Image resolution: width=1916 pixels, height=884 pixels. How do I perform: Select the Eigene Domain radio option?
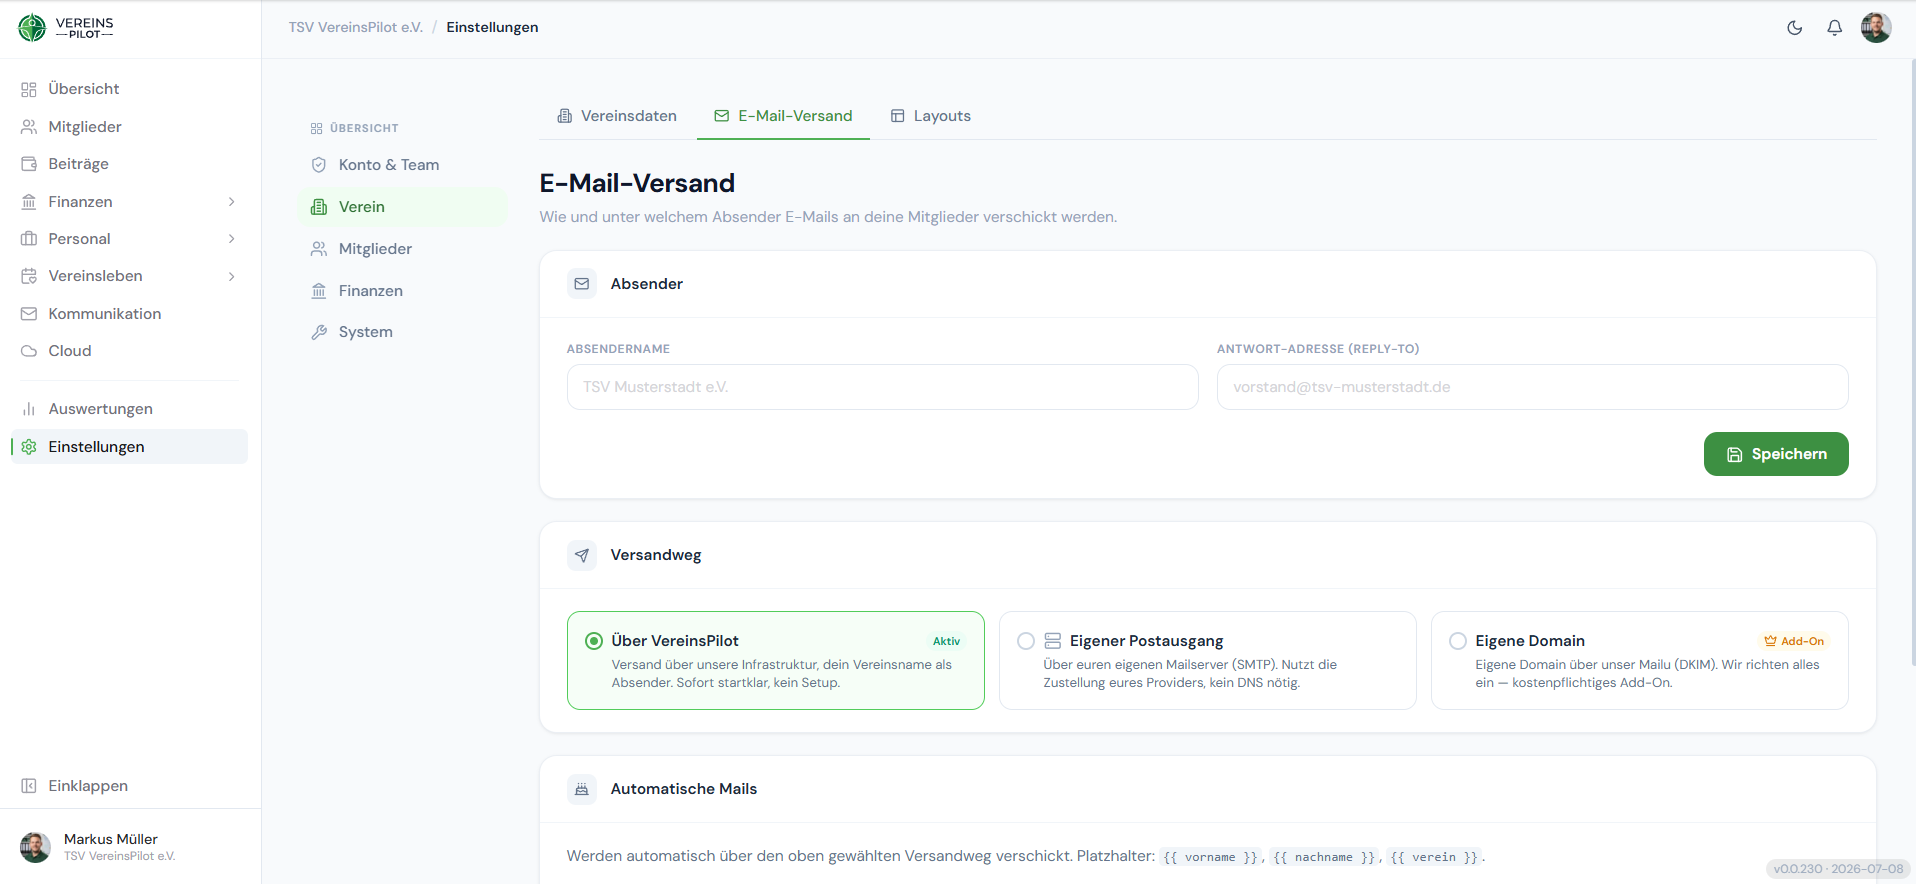(1458, 641)
